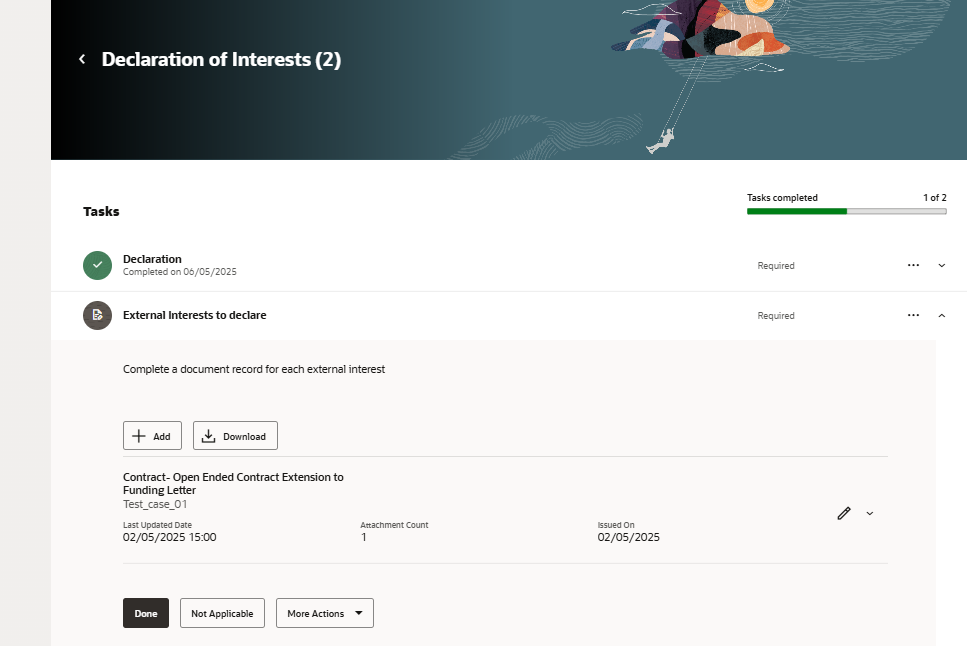Click the Contract- Open Ended Contract Extension title
Image resolution: width=967 pixels, height=646 pixels.
coord(233,484)
